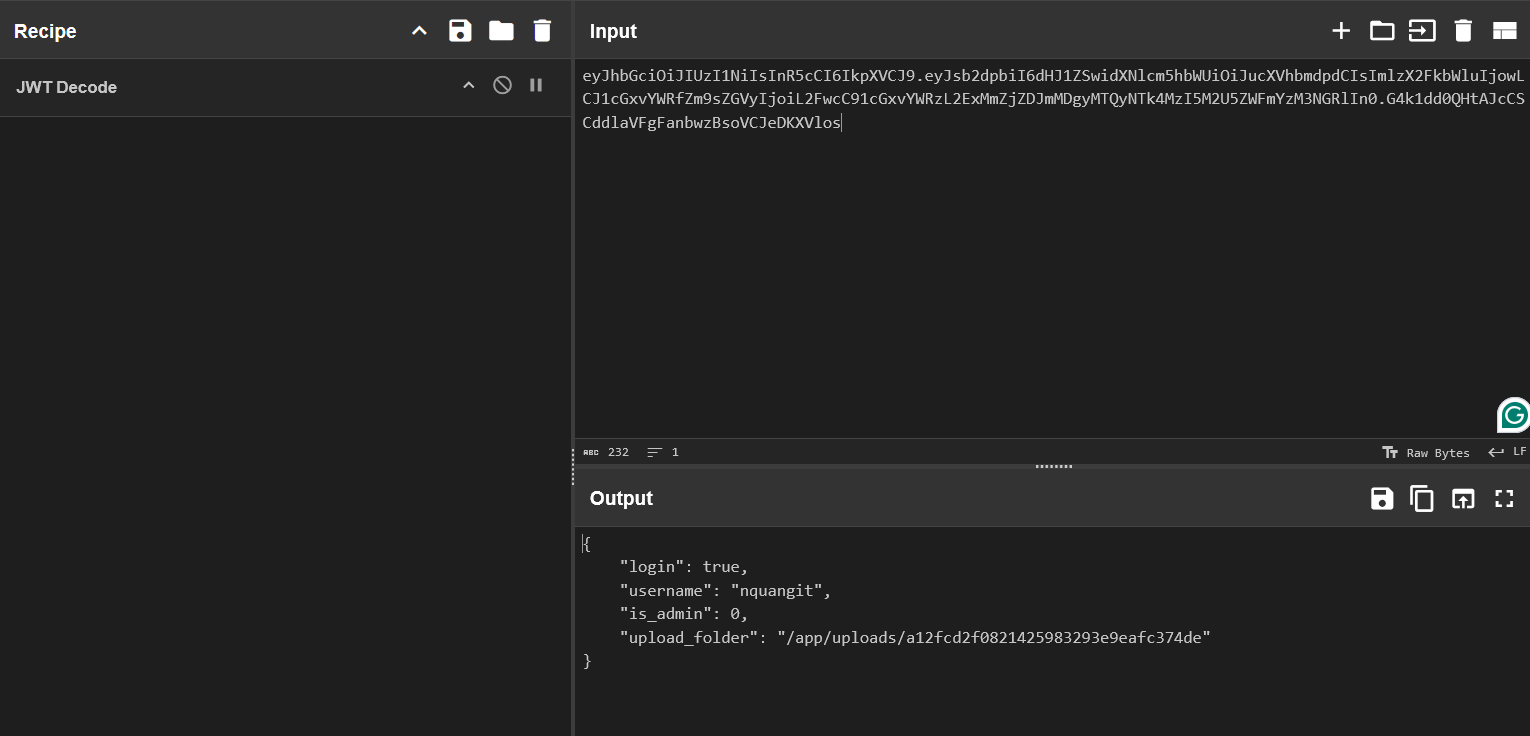1530x736 pixels.
Task: Change the LF end-of-line sequence
Action: coord(1507,452)
